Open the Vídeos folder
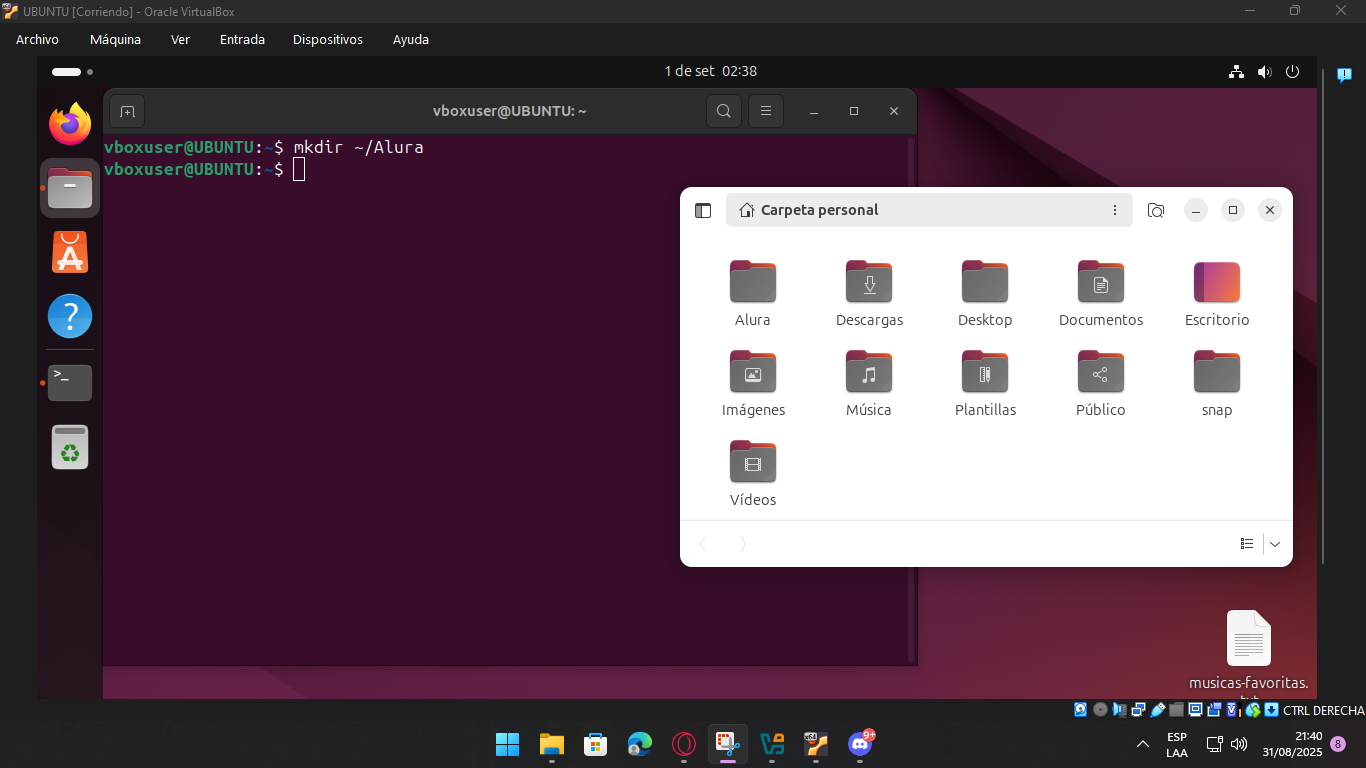 [753, 474]
